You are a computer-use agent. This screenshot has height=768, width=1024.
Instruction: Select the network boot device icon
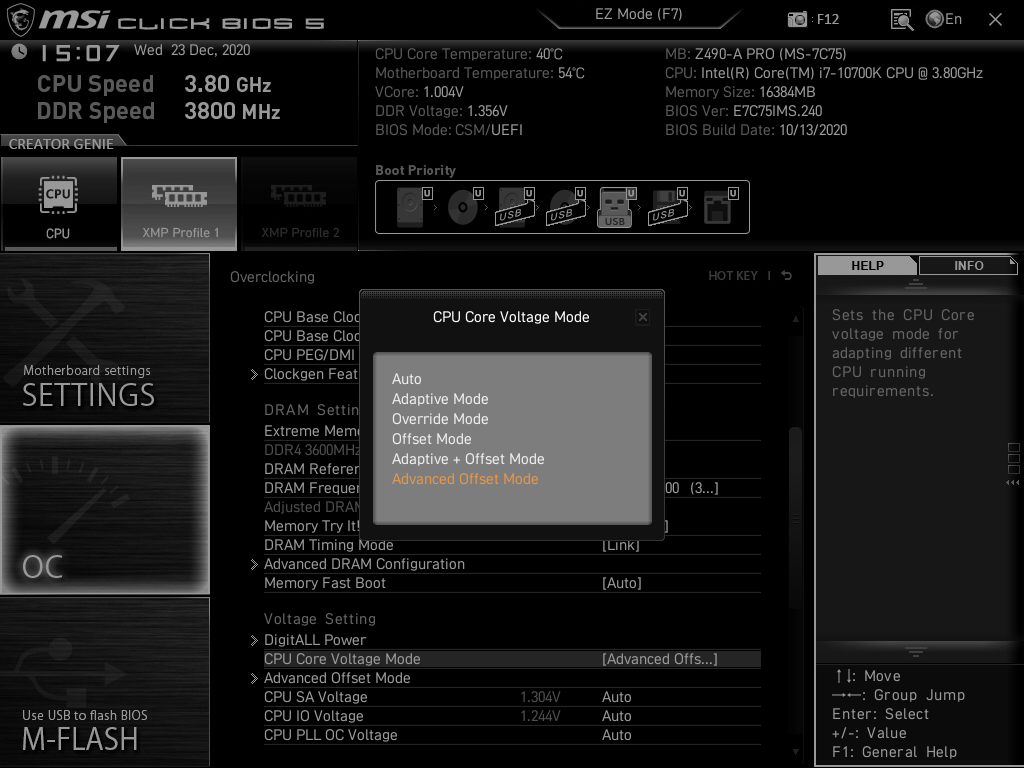coord(720,207)
